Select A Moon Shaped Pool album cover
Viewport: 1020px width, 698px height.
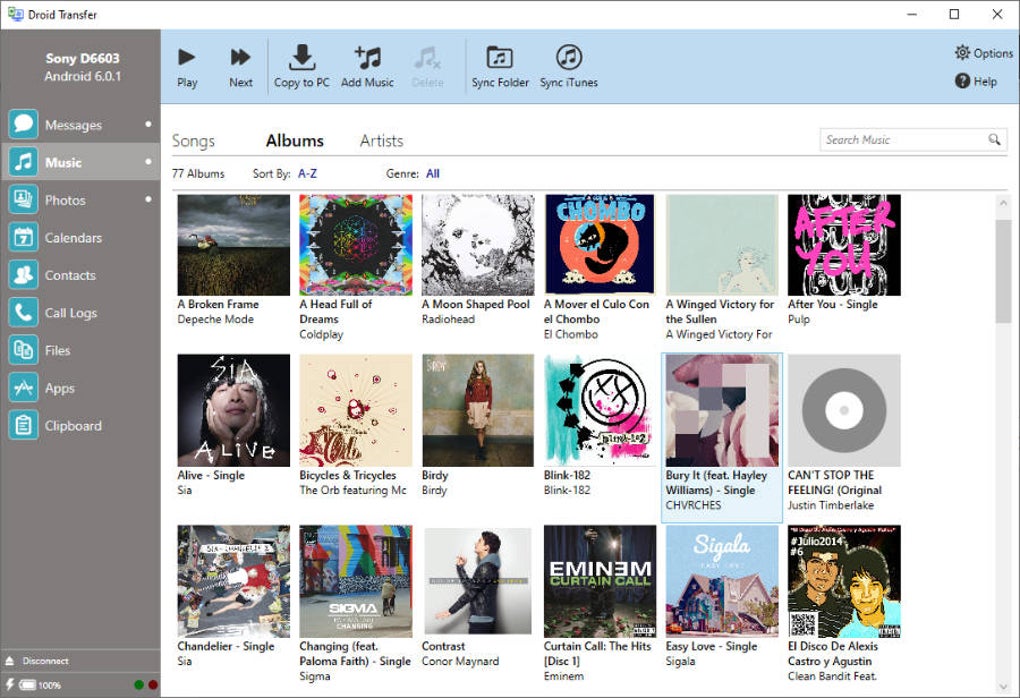coord(478,245)
